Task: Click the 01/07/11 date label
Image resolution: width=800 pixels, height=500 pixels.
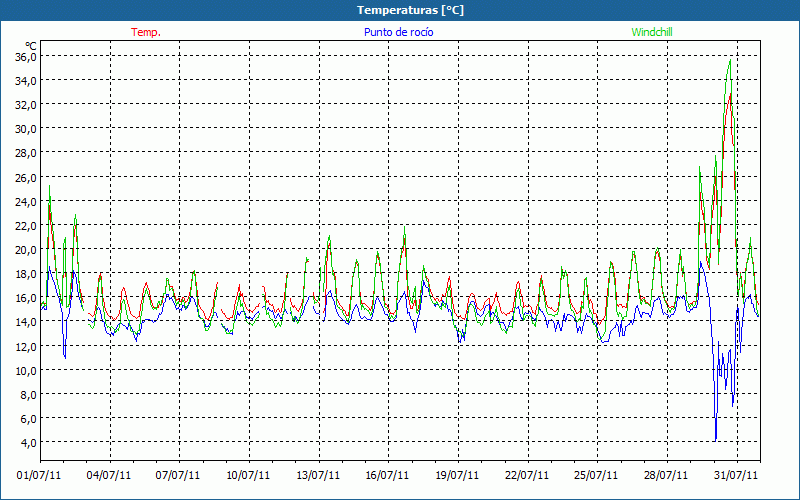Action: pyautogui.click(x=39, y=475)
